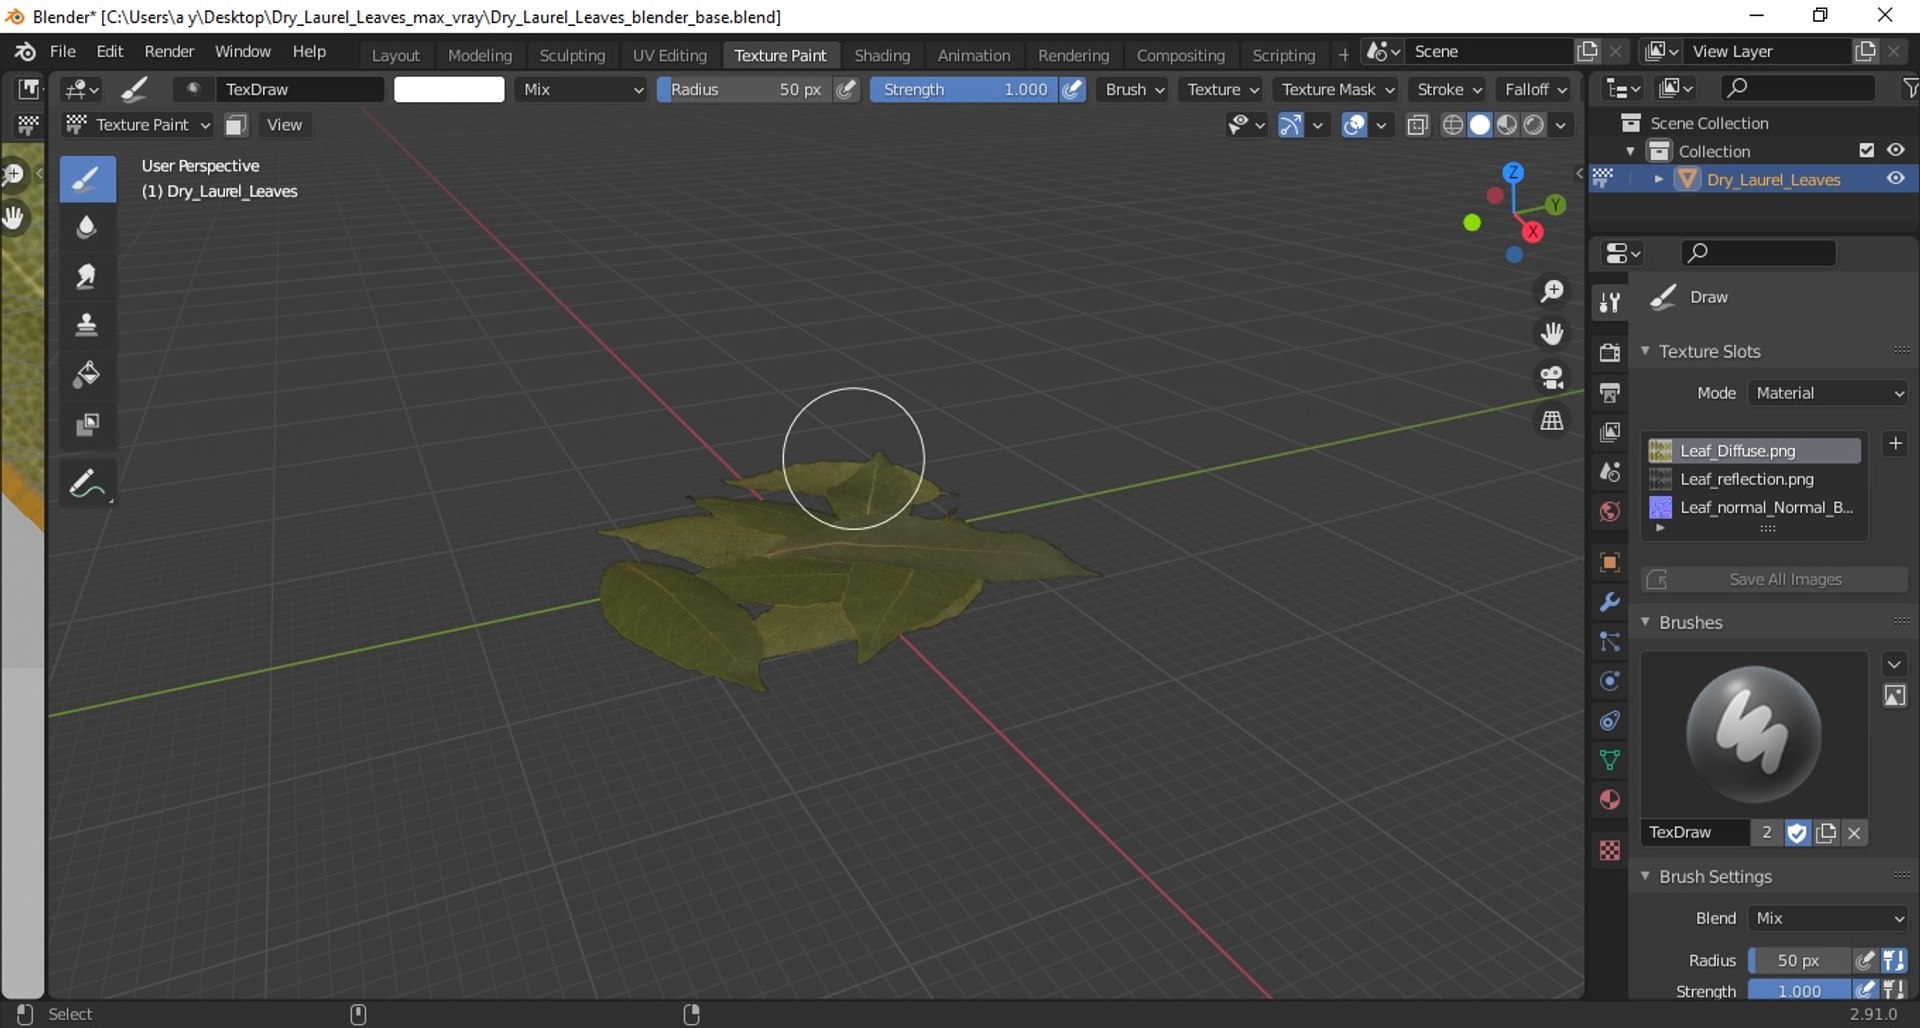
Task: Toggle viewport overlays
Action: pos(1354,125)
